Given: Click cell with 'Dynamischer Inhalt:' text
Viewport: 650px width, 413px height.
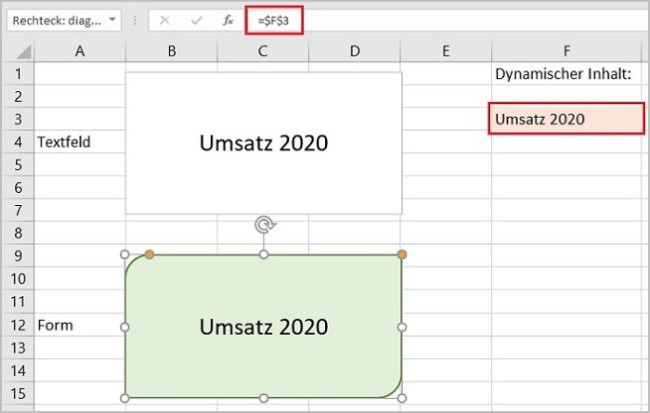Looking at the screenshot, I should pyautogui.click(x=567, y=74).
